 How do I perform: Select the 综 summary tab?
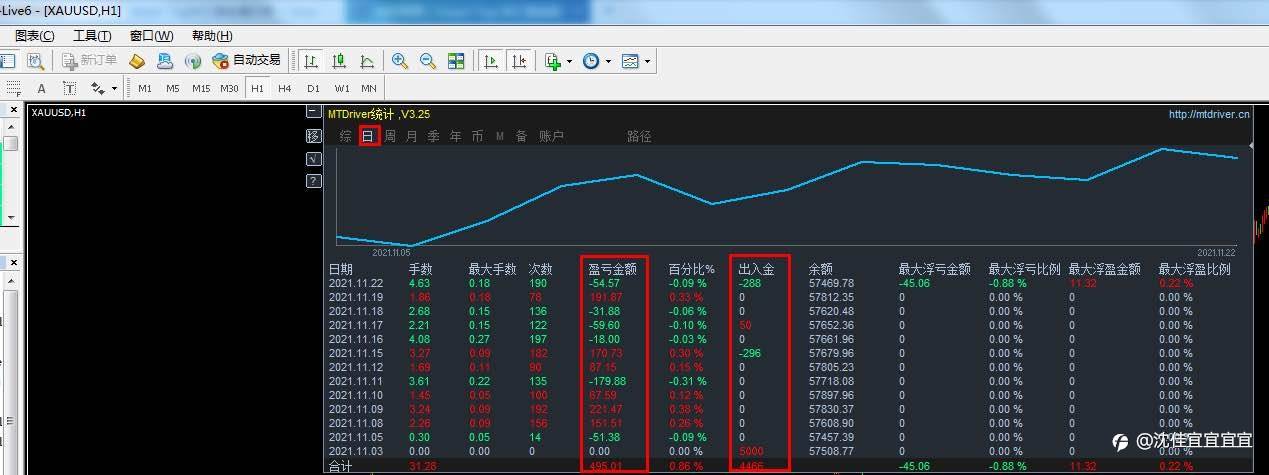point(346,136)
